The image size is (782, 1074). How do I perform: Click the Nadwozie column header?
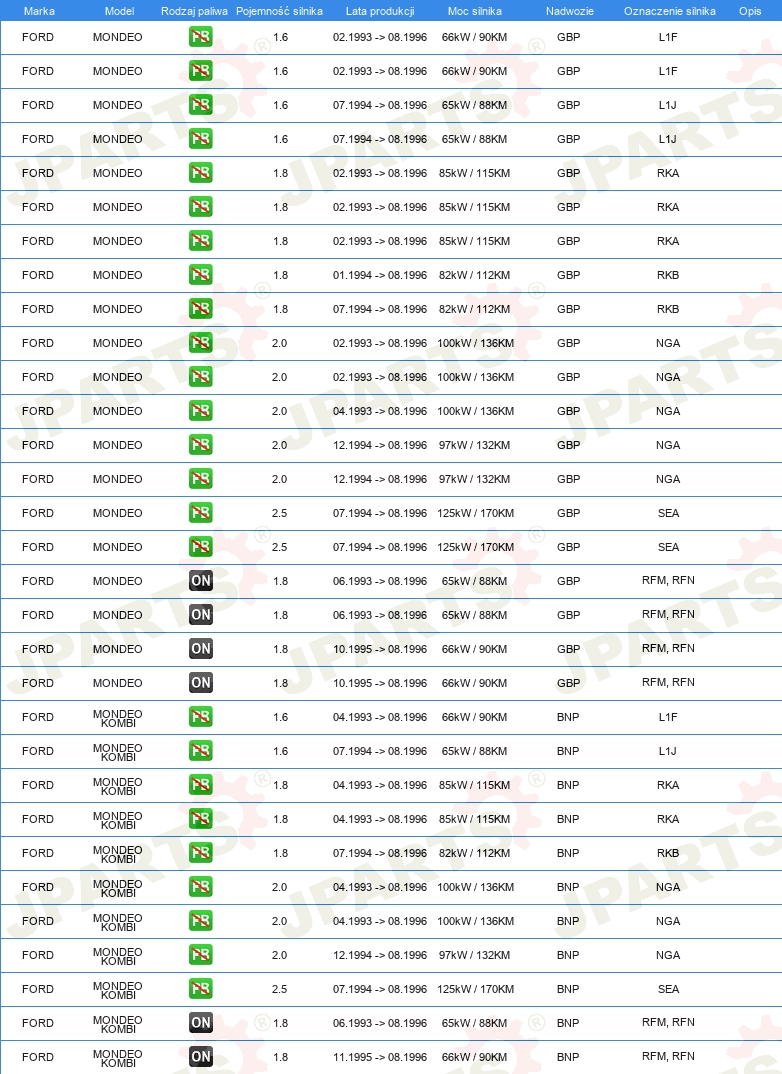570,11
